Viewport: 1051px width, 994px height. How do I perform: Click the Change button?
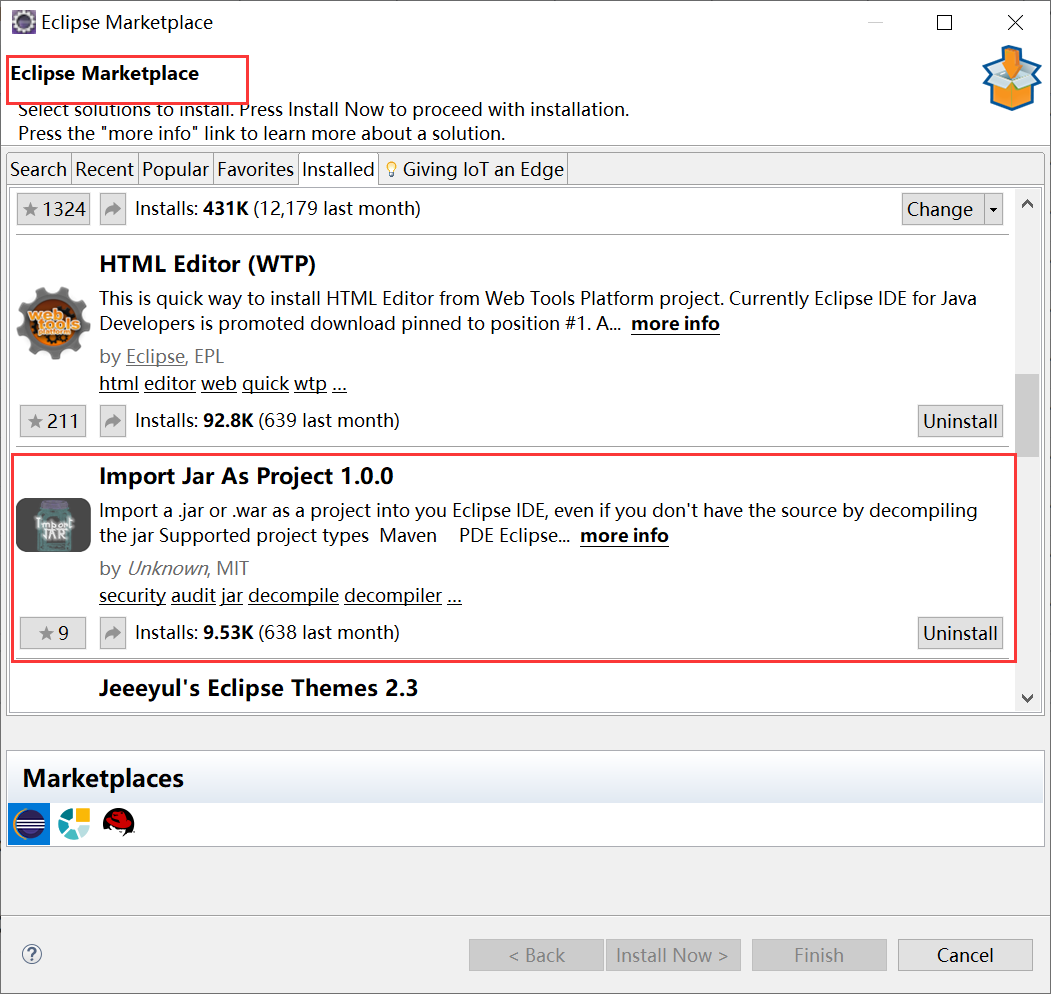pyautogui.click(x=943, y=210)
